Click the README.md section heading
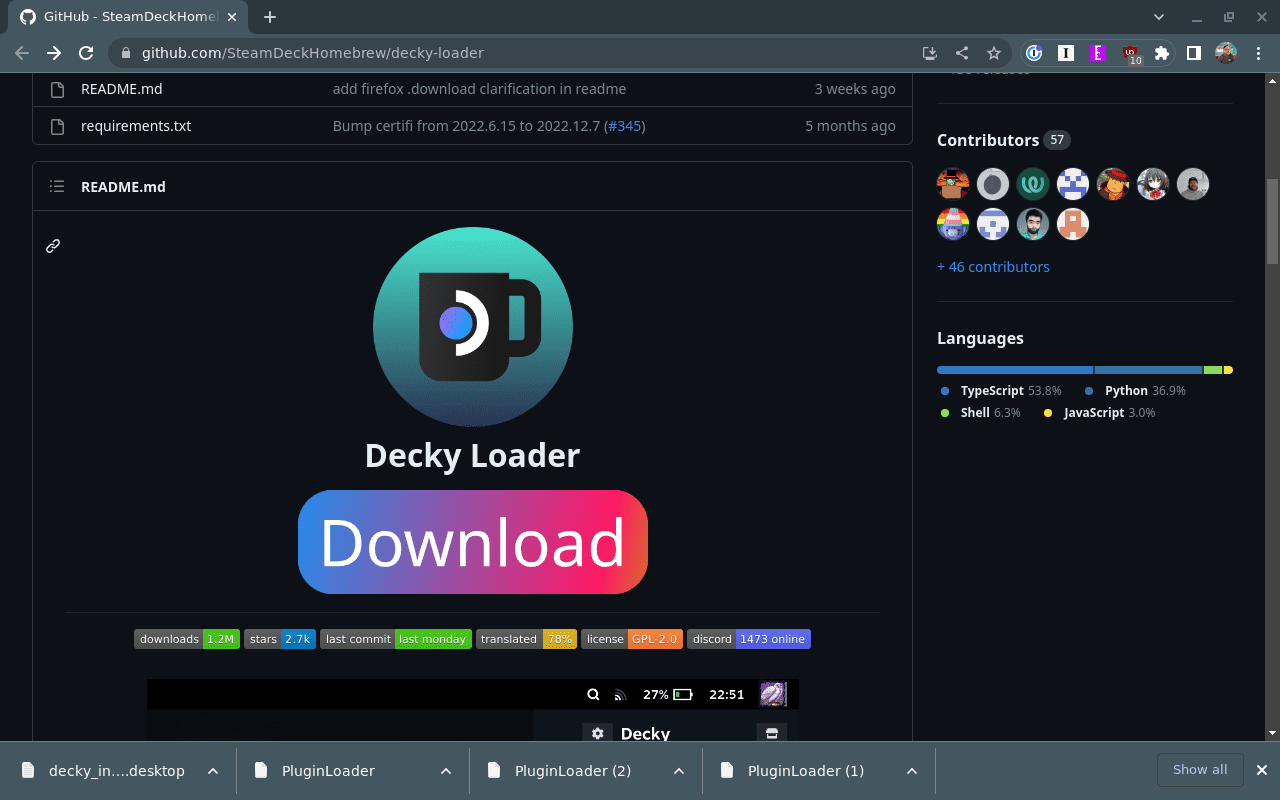Image resolution: width=1280 pixels, height=800 pixels. coord(123,187)
